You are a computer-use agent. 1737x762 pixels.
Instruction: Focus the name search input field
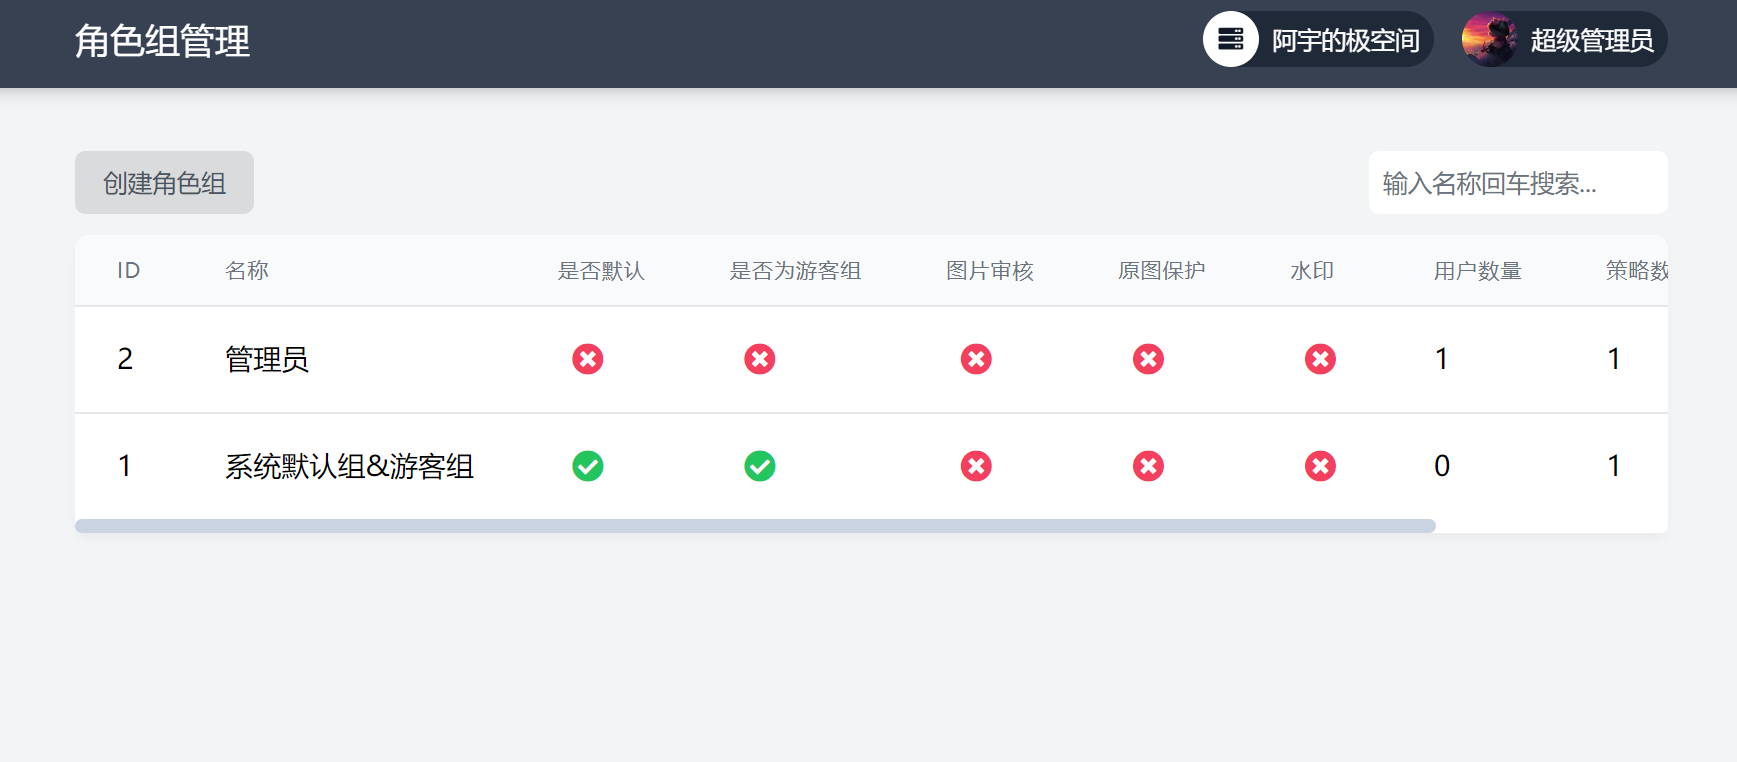1517,183
